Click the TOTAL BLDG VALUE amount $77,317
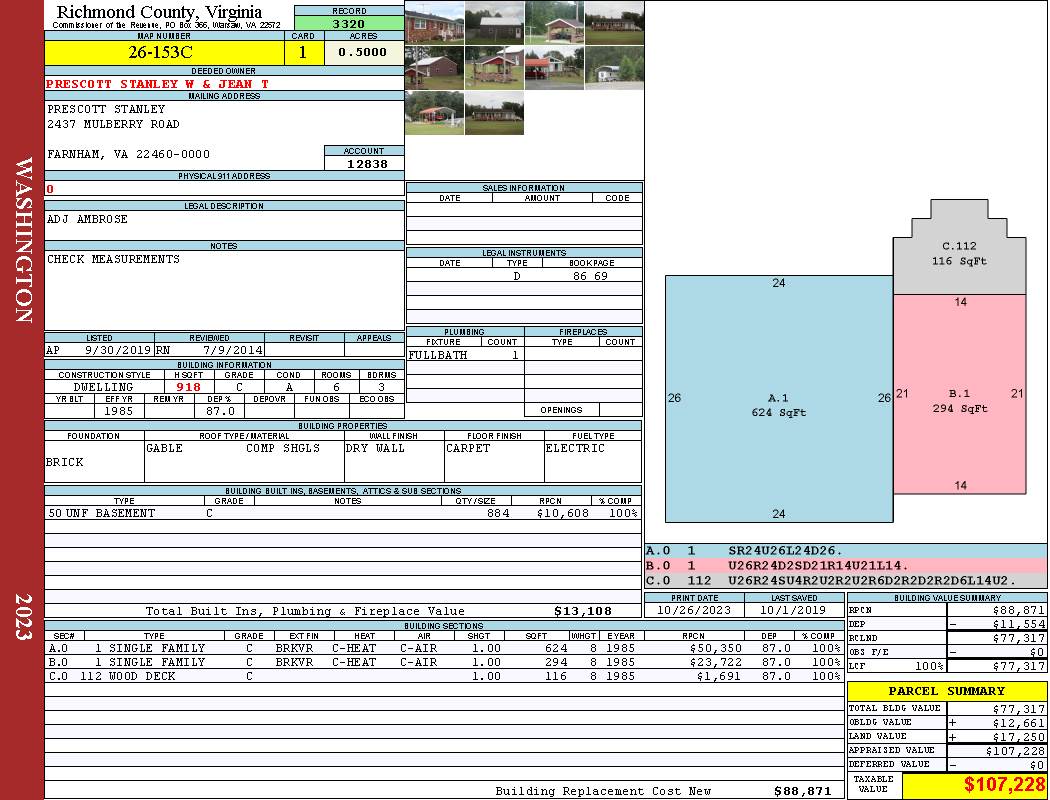1050x800 pixels. pos(1019,709)
